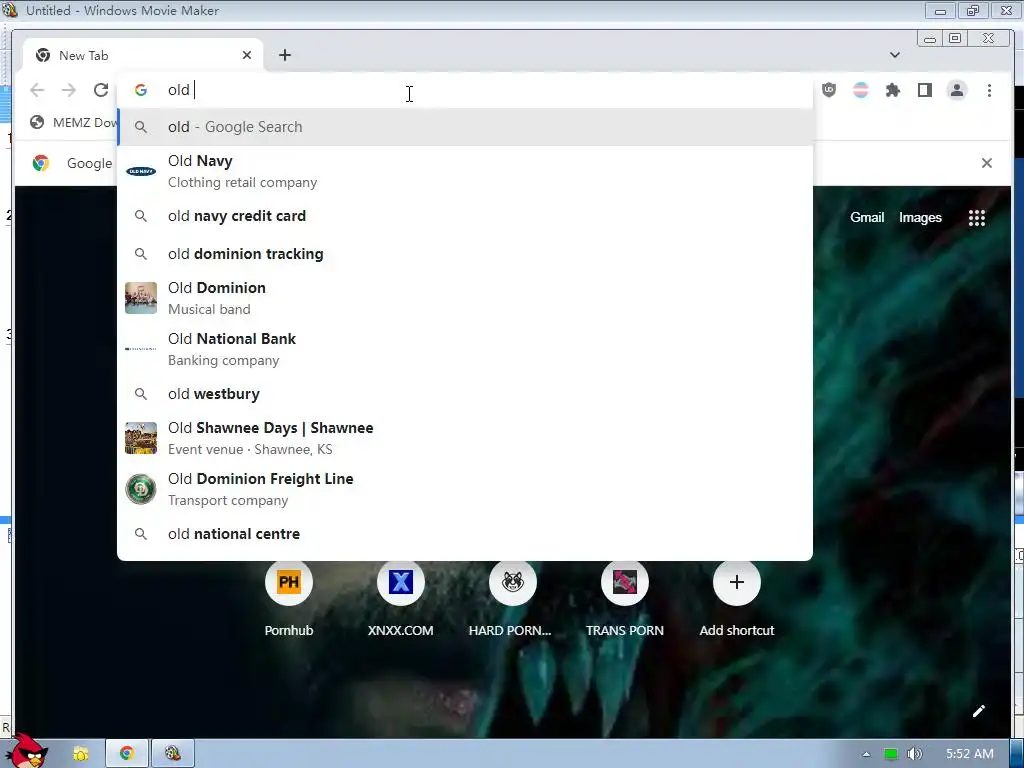Open the Google apps grid
Image resolution: width=1024 pixels, height=768 pixels.
[x=976, y=218]
